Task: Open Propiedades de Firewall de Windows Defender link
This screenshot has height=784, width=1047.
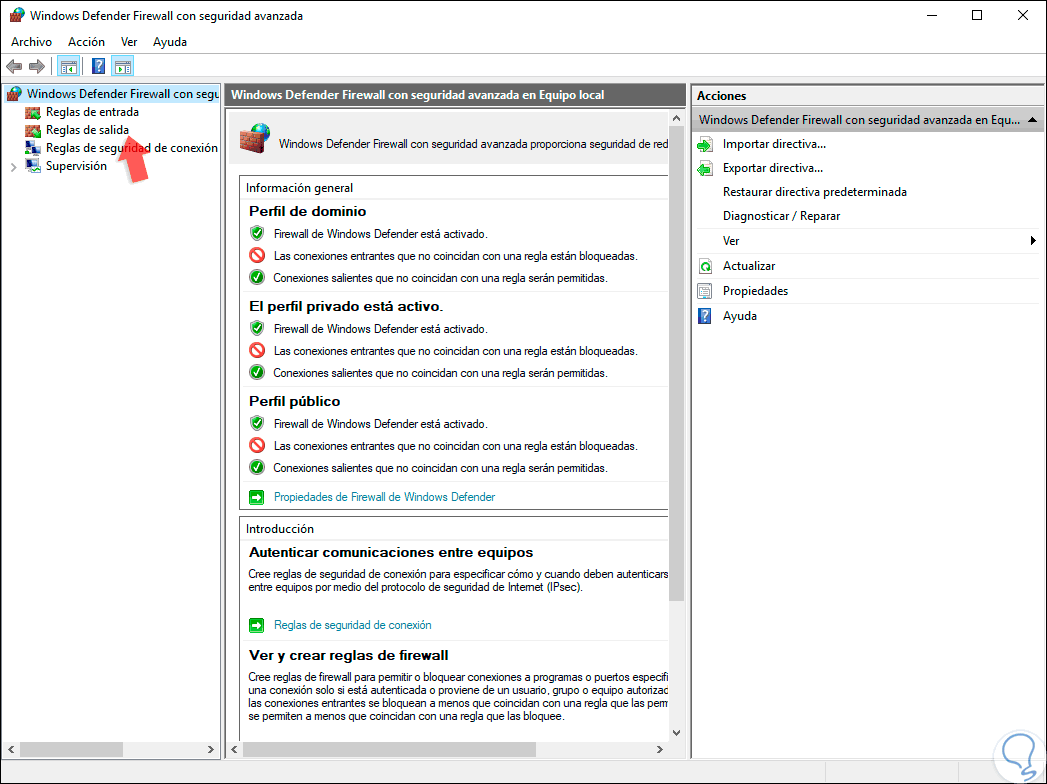Action: [385, 497]
